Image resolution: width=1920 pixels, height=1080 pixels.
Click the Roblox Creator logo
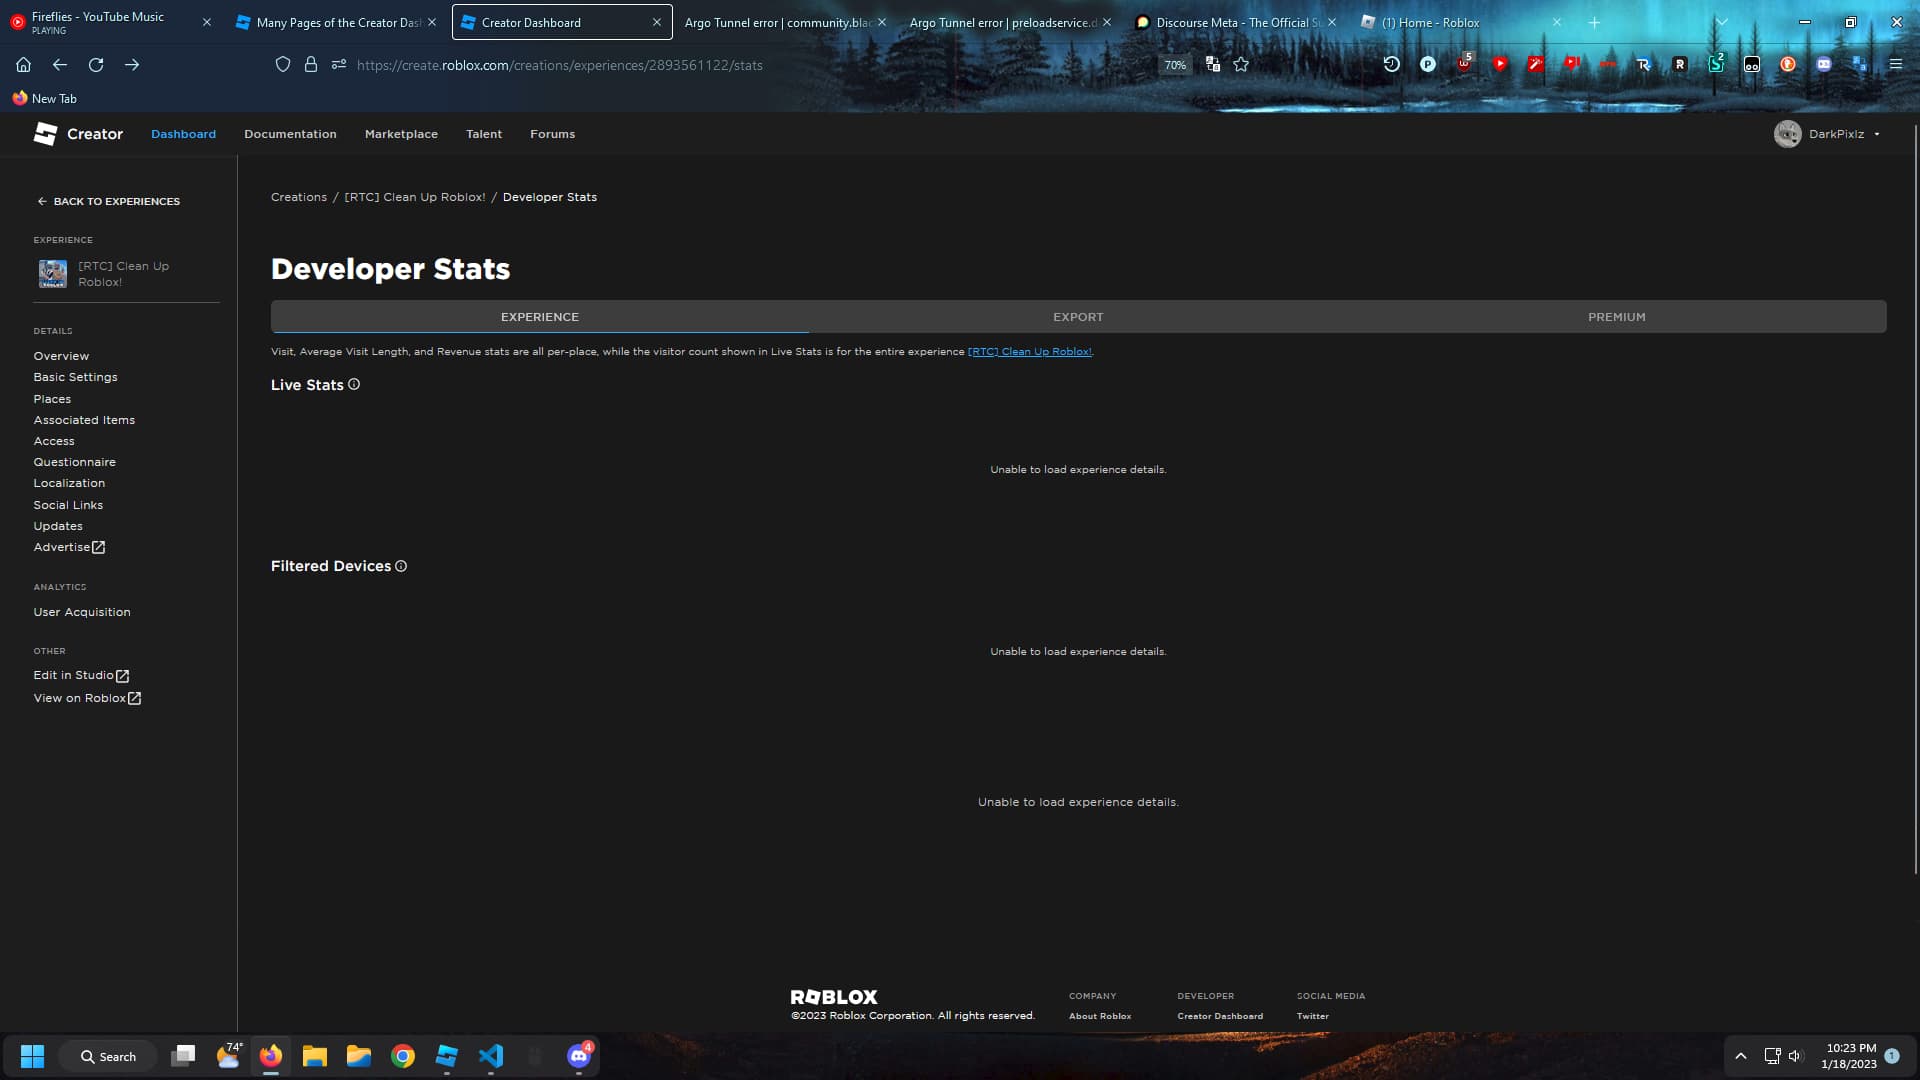78,134
